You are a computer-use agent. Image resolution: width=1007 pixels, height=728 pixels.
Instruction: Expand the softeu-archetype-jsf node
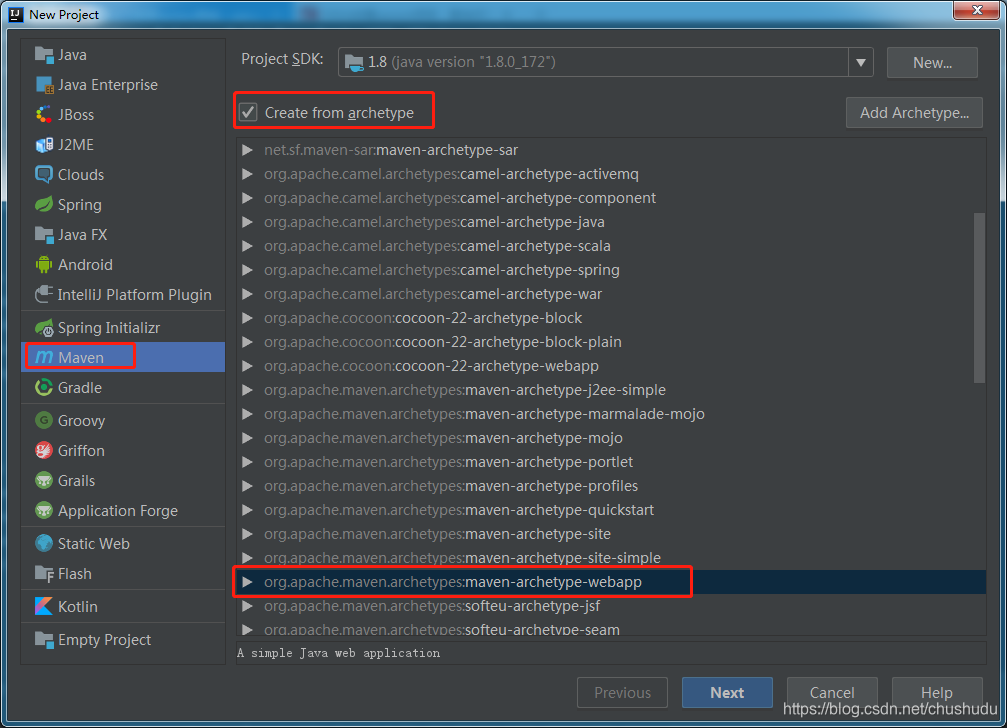247,606
